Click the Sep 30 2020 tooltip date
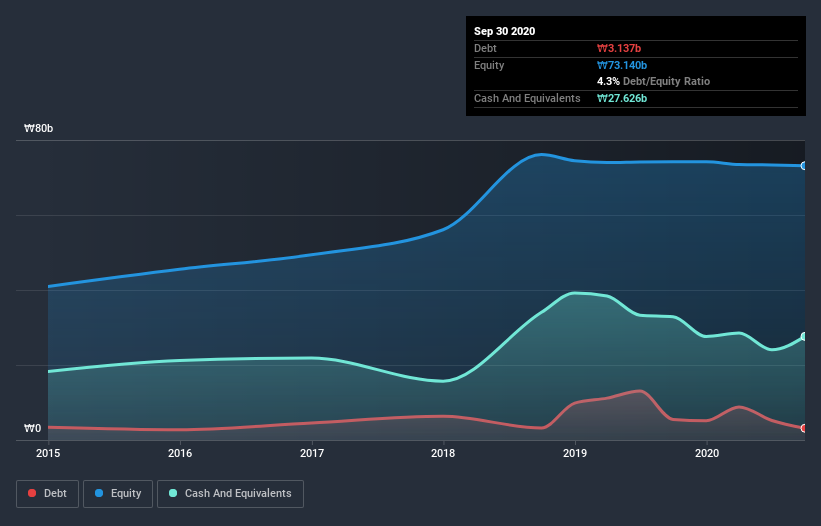This screenshot has height=526, width=821. (x=505, y=31)
